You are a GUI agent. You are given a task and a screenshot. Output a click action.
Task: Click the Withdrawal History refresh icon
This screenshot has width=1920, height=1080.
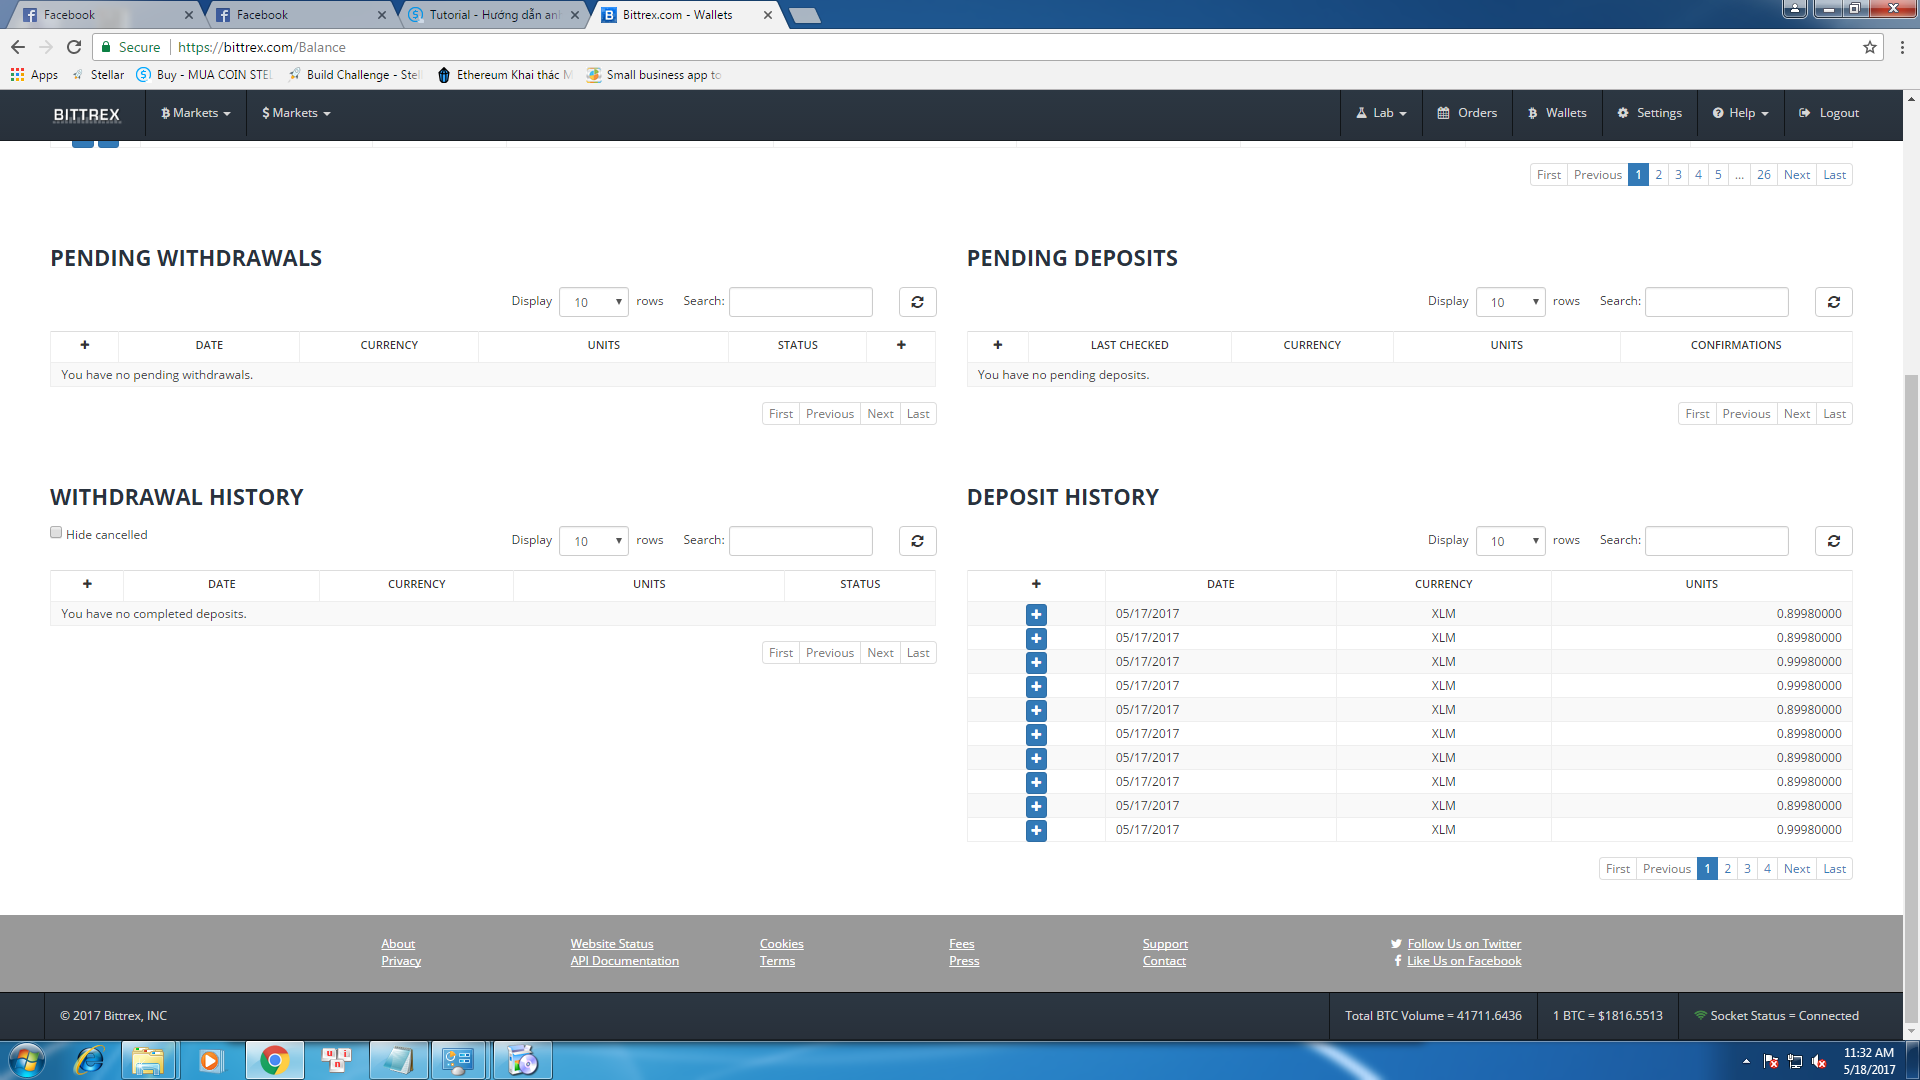click(917, 541)
